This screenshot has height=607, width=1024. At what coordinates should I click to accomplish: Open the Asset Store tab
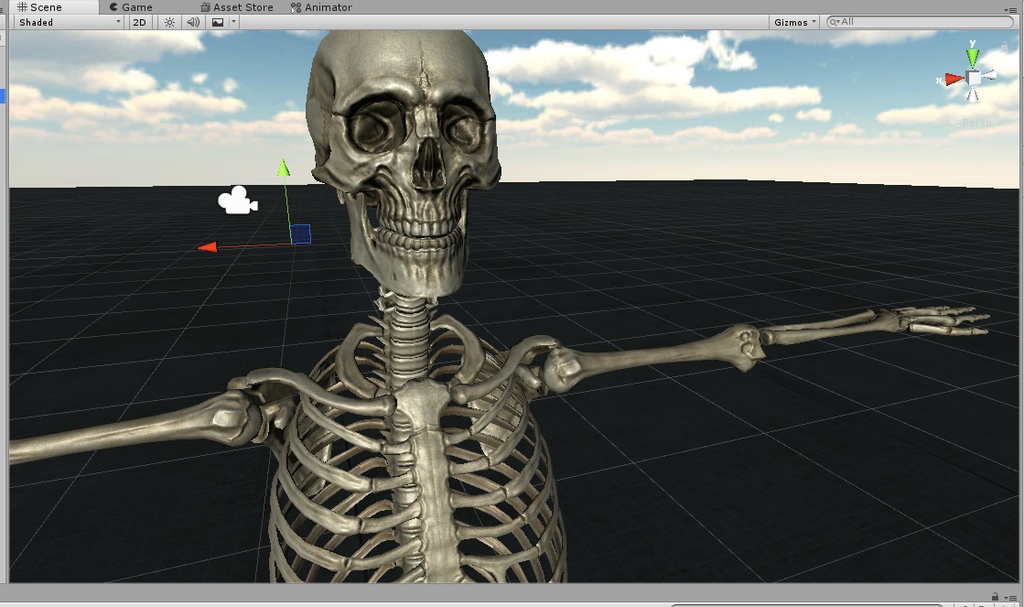[237, 7]
